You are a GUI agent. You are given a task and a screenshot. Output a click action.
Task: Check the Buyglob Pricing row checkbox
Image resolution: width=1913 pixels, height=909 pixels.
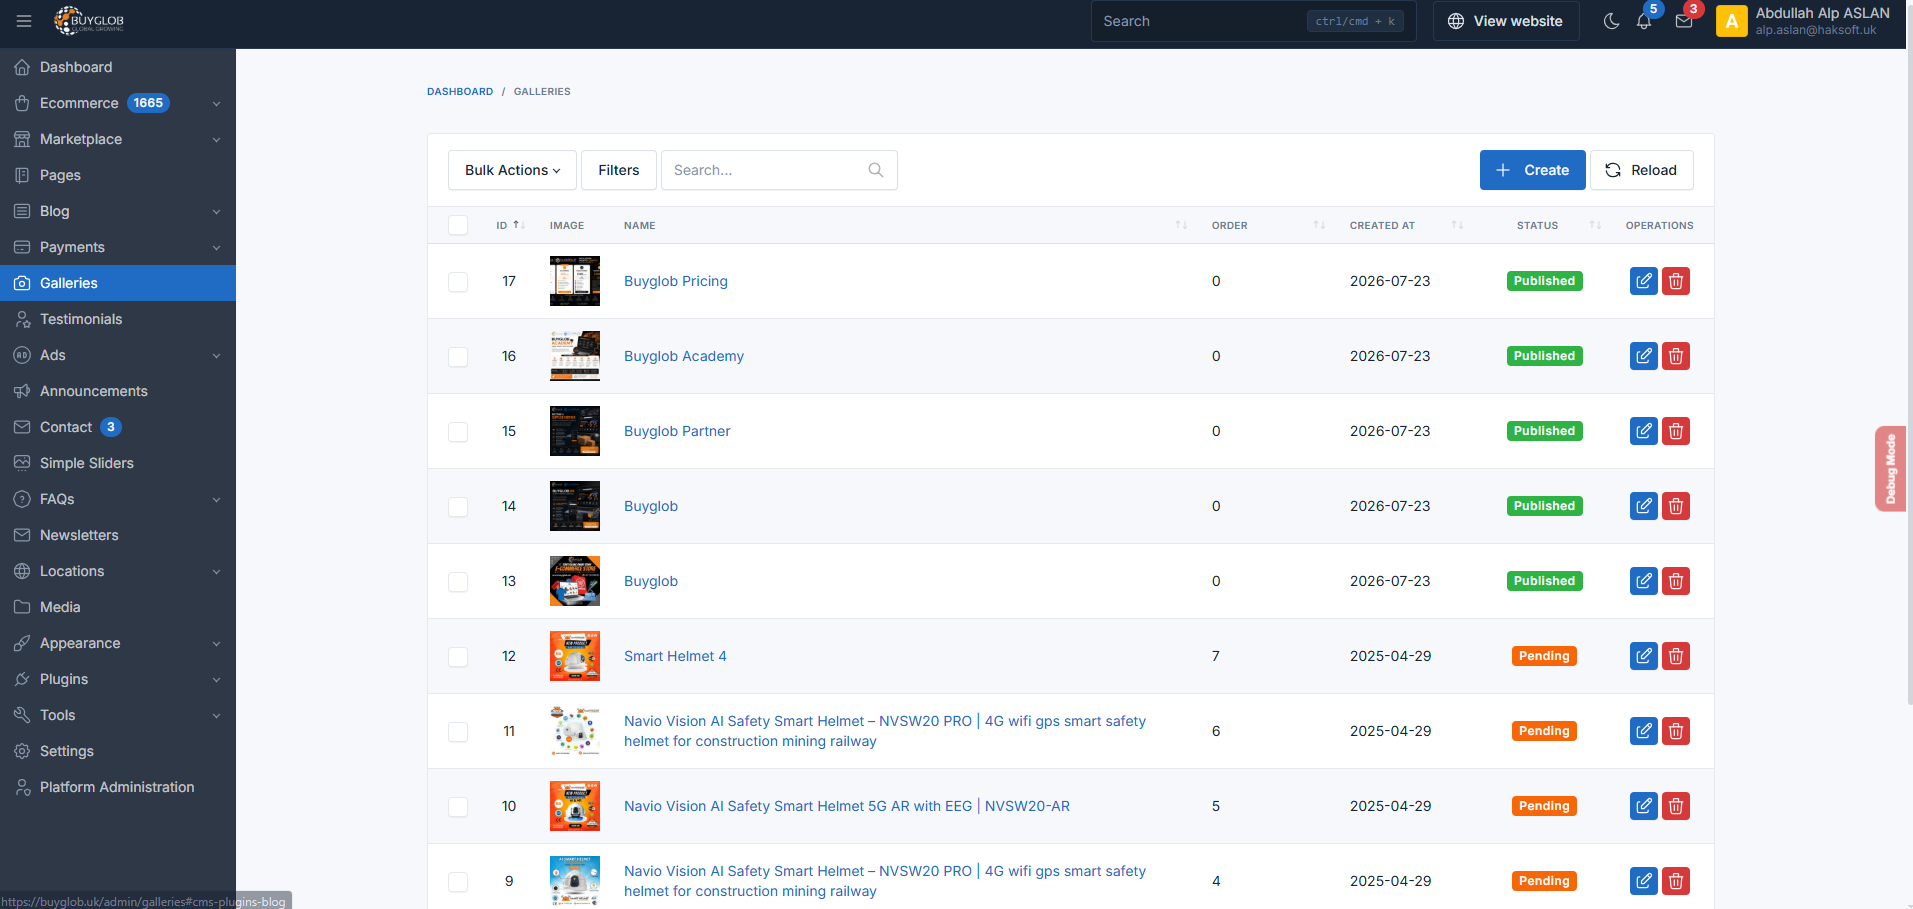pos(458,282)
